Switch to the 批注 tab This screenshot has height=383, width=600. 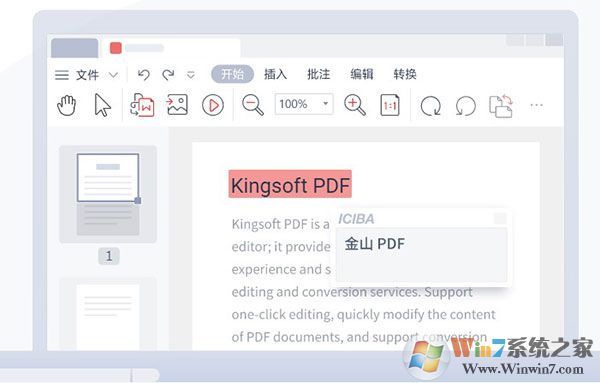[x=318, y=74]
